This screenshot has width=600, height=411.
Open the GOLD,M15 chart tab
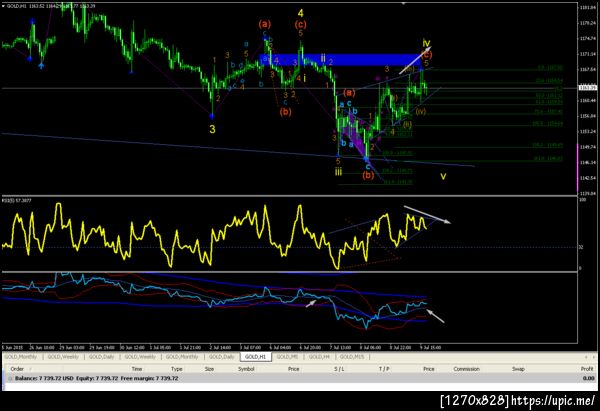(x=352, y=357)
